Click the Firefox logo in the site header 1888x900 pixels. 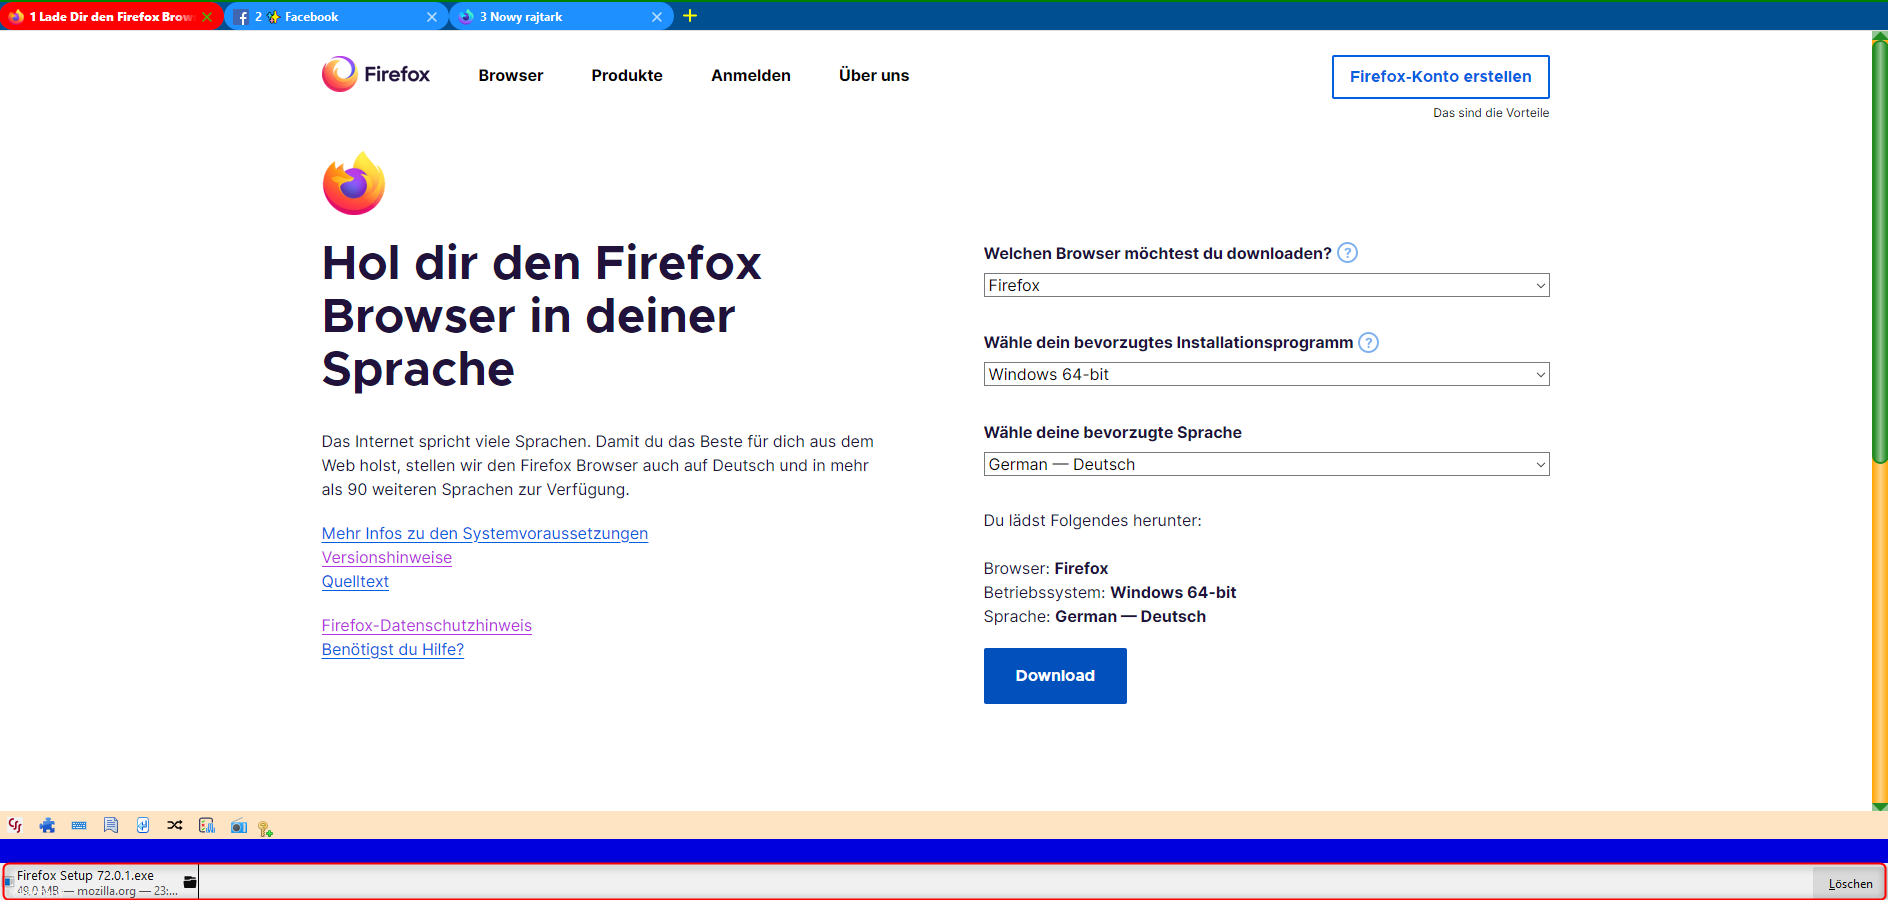tap(376, 74)
